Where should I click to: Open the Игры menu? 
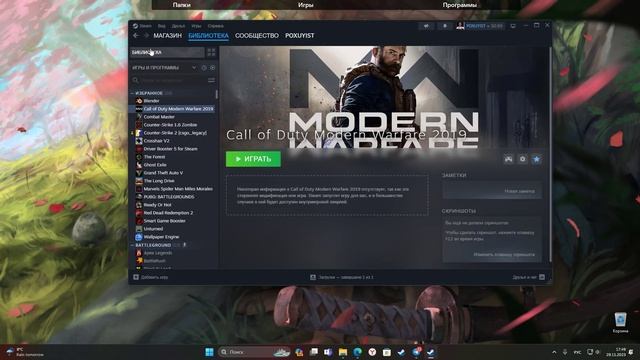[196, 26]
